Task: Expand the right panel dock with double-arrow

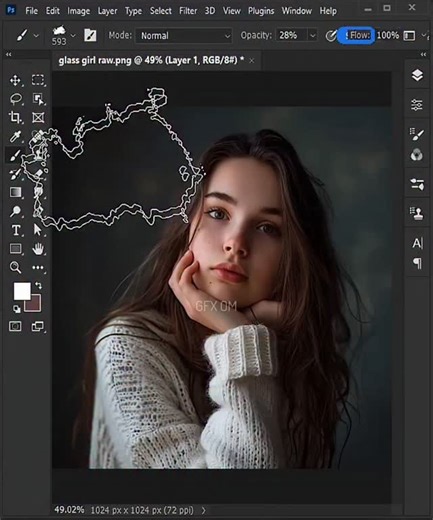Action: click(423, 54)
